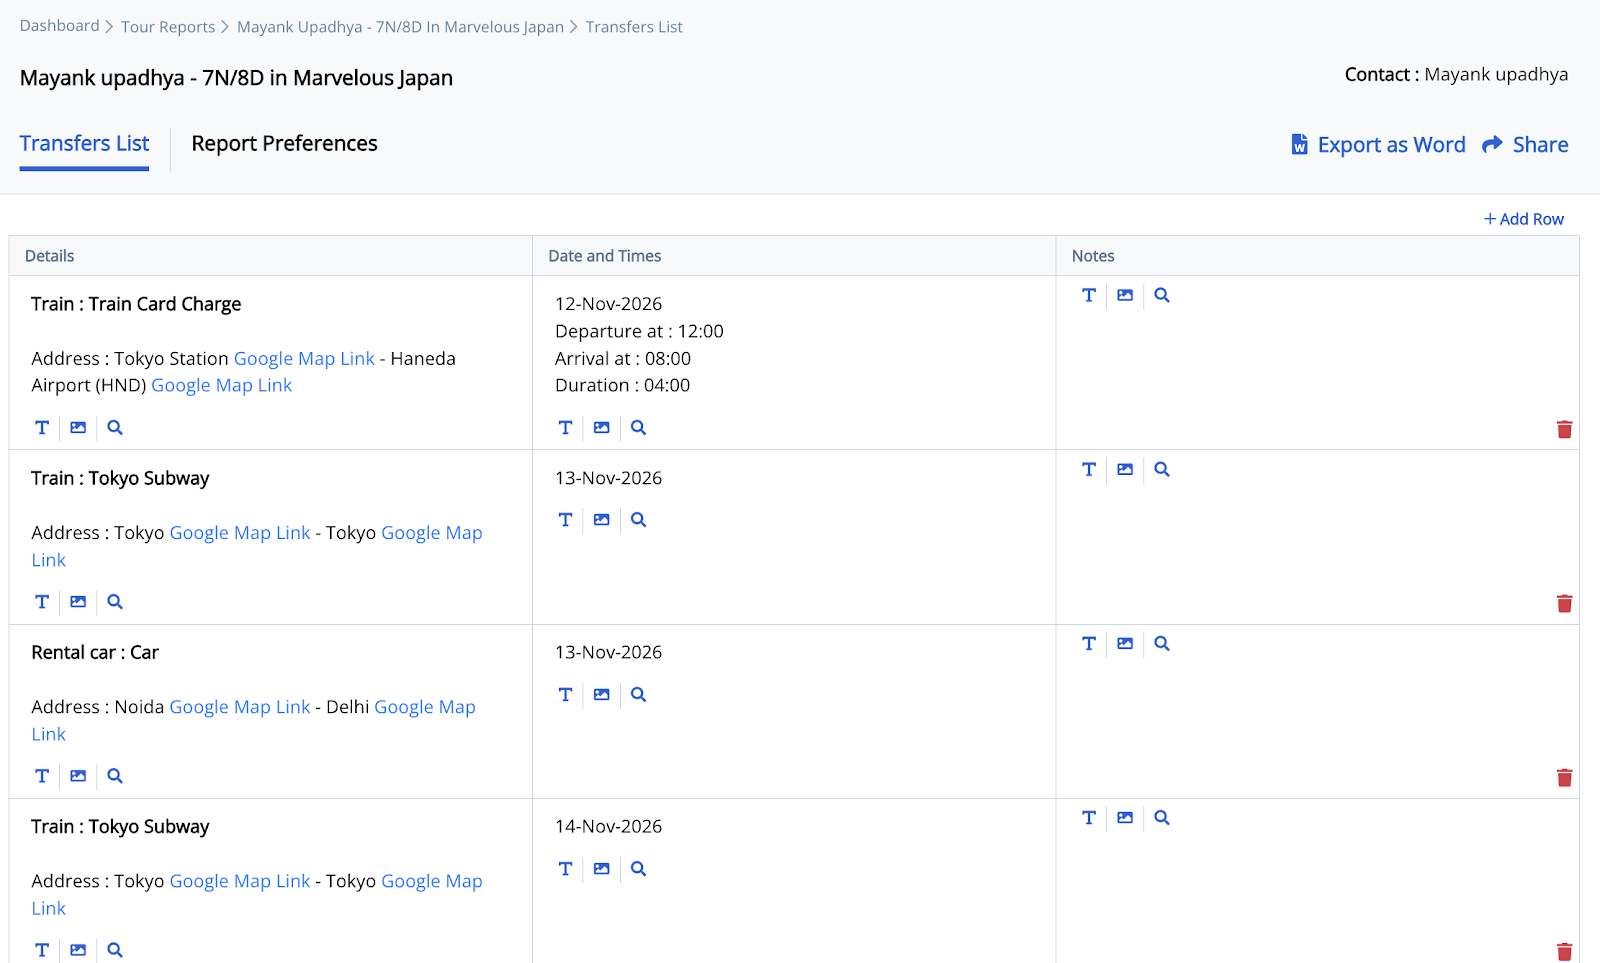Image resolution: width=1600 pixels, height=963 pixels.
Task: Insert image under Rental car date
Action: [602, 695]
